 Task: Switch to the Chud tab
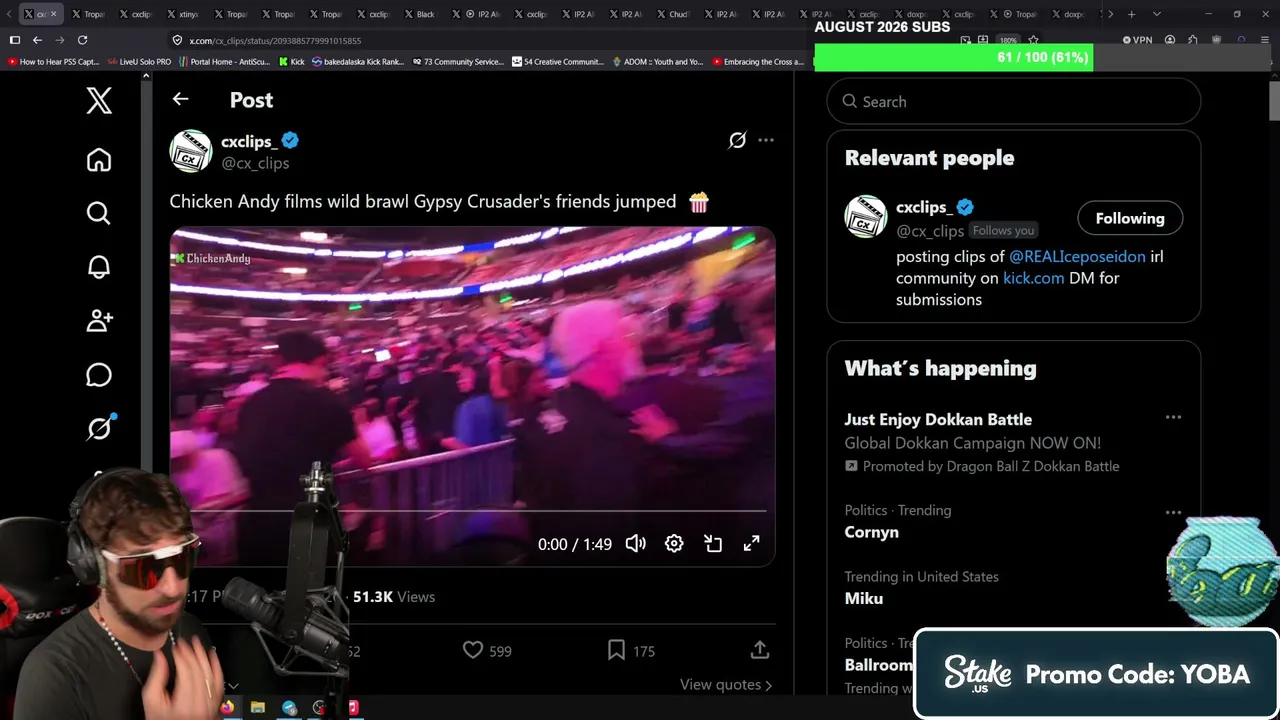(x=673, y=14)
